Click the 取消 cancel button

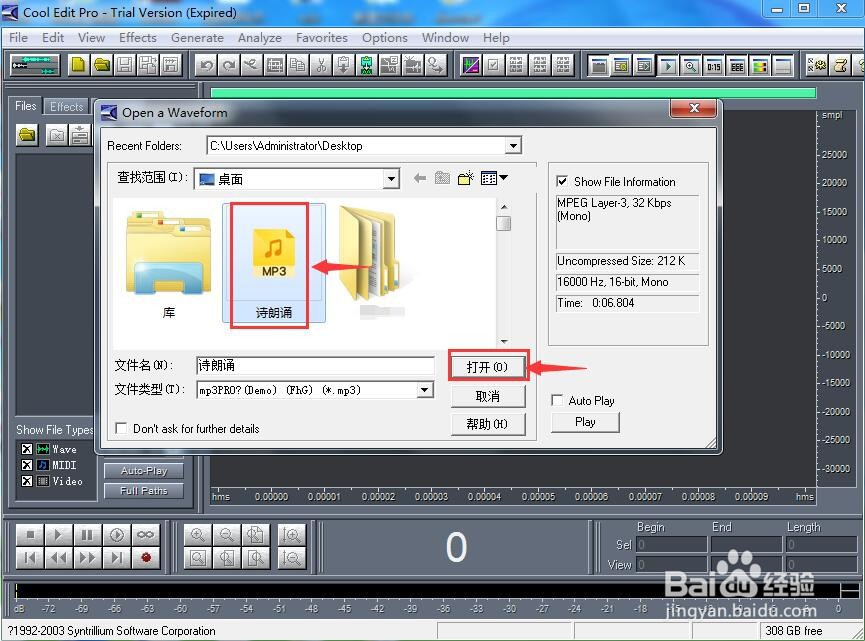(487, 396)
